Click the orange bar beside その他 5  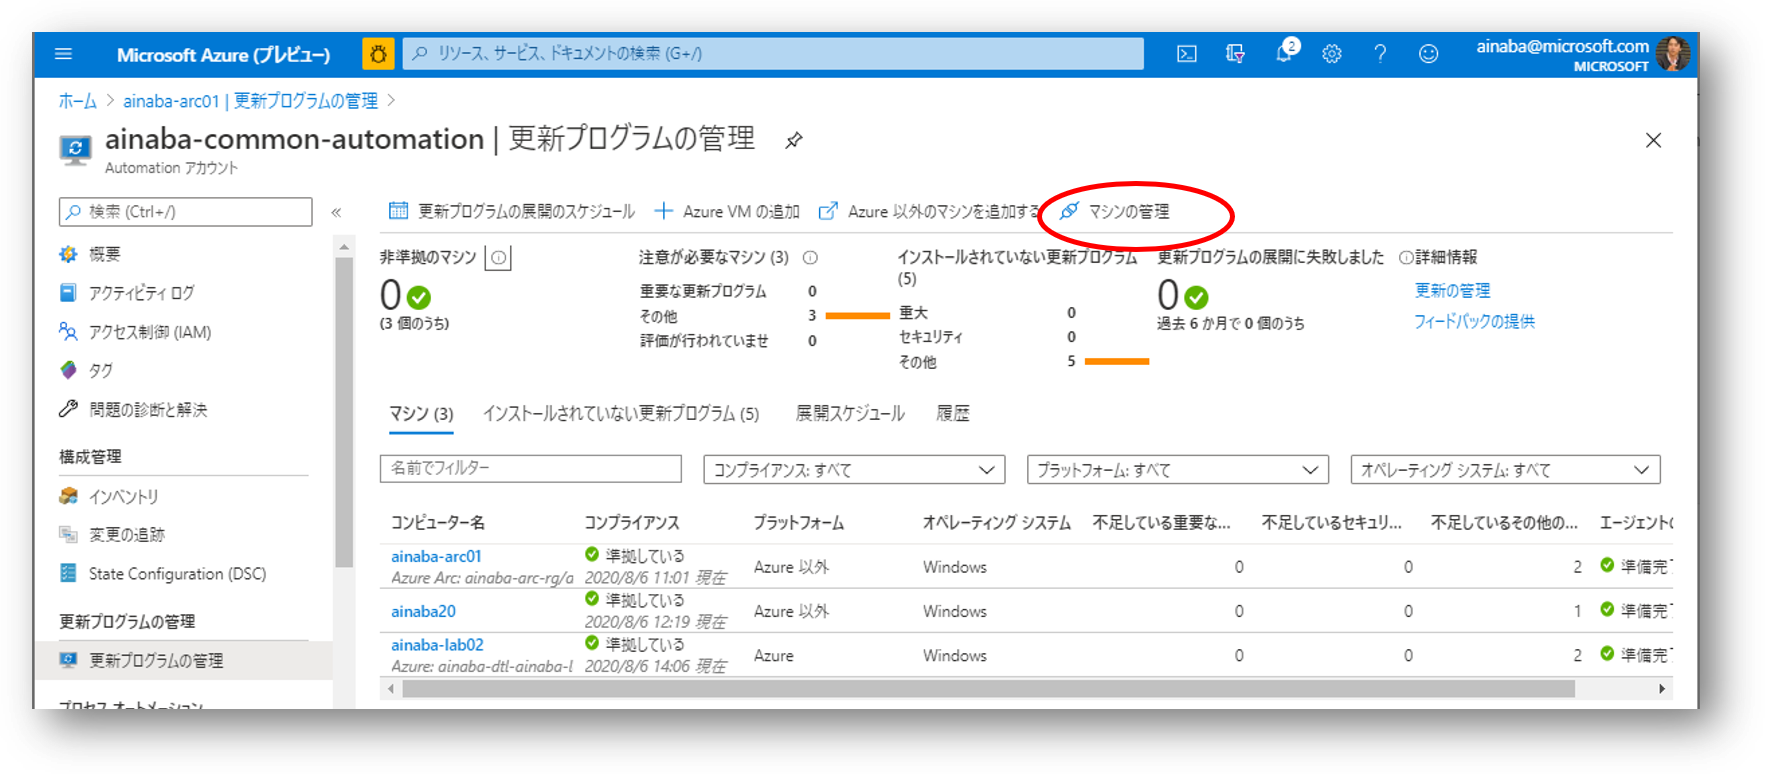(x=1117, y=362)
